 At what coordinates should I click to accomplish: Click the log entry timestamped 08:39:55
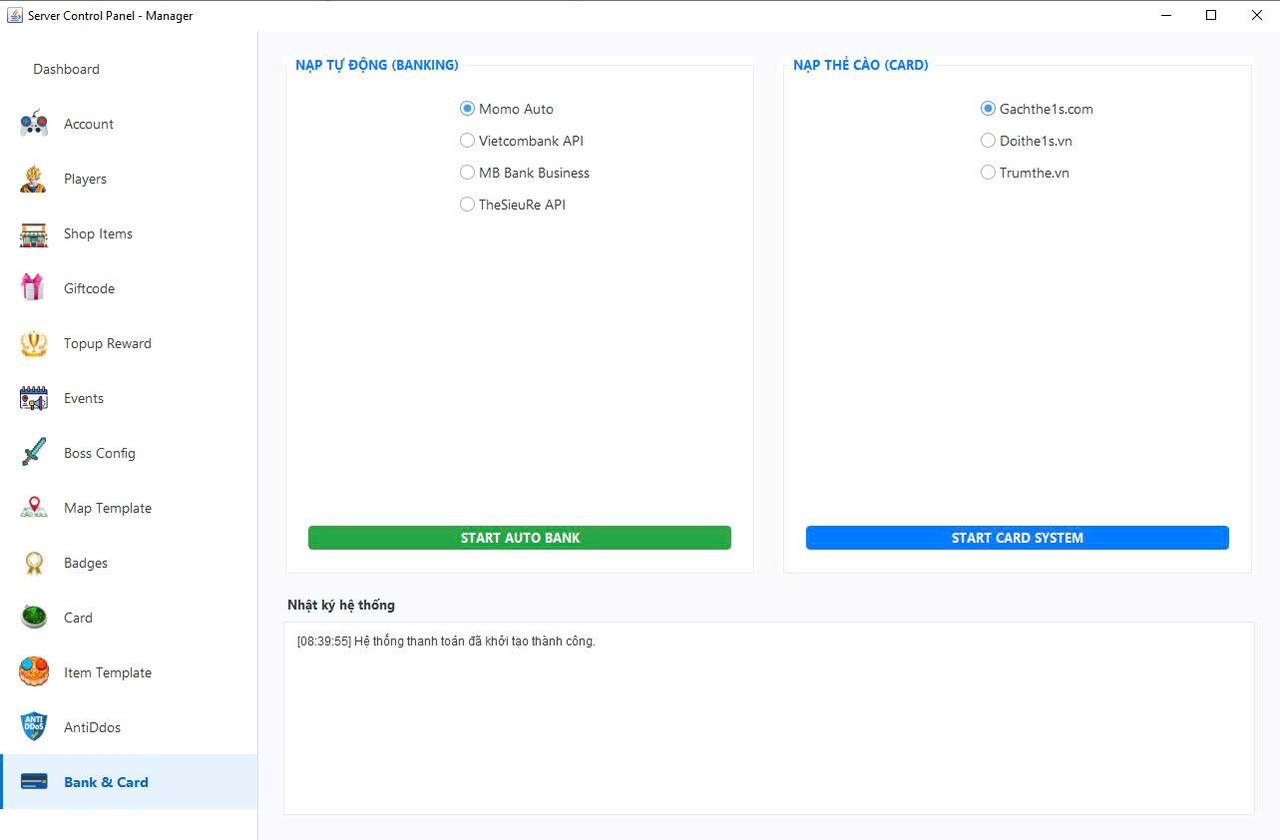(x=446, y=641)
